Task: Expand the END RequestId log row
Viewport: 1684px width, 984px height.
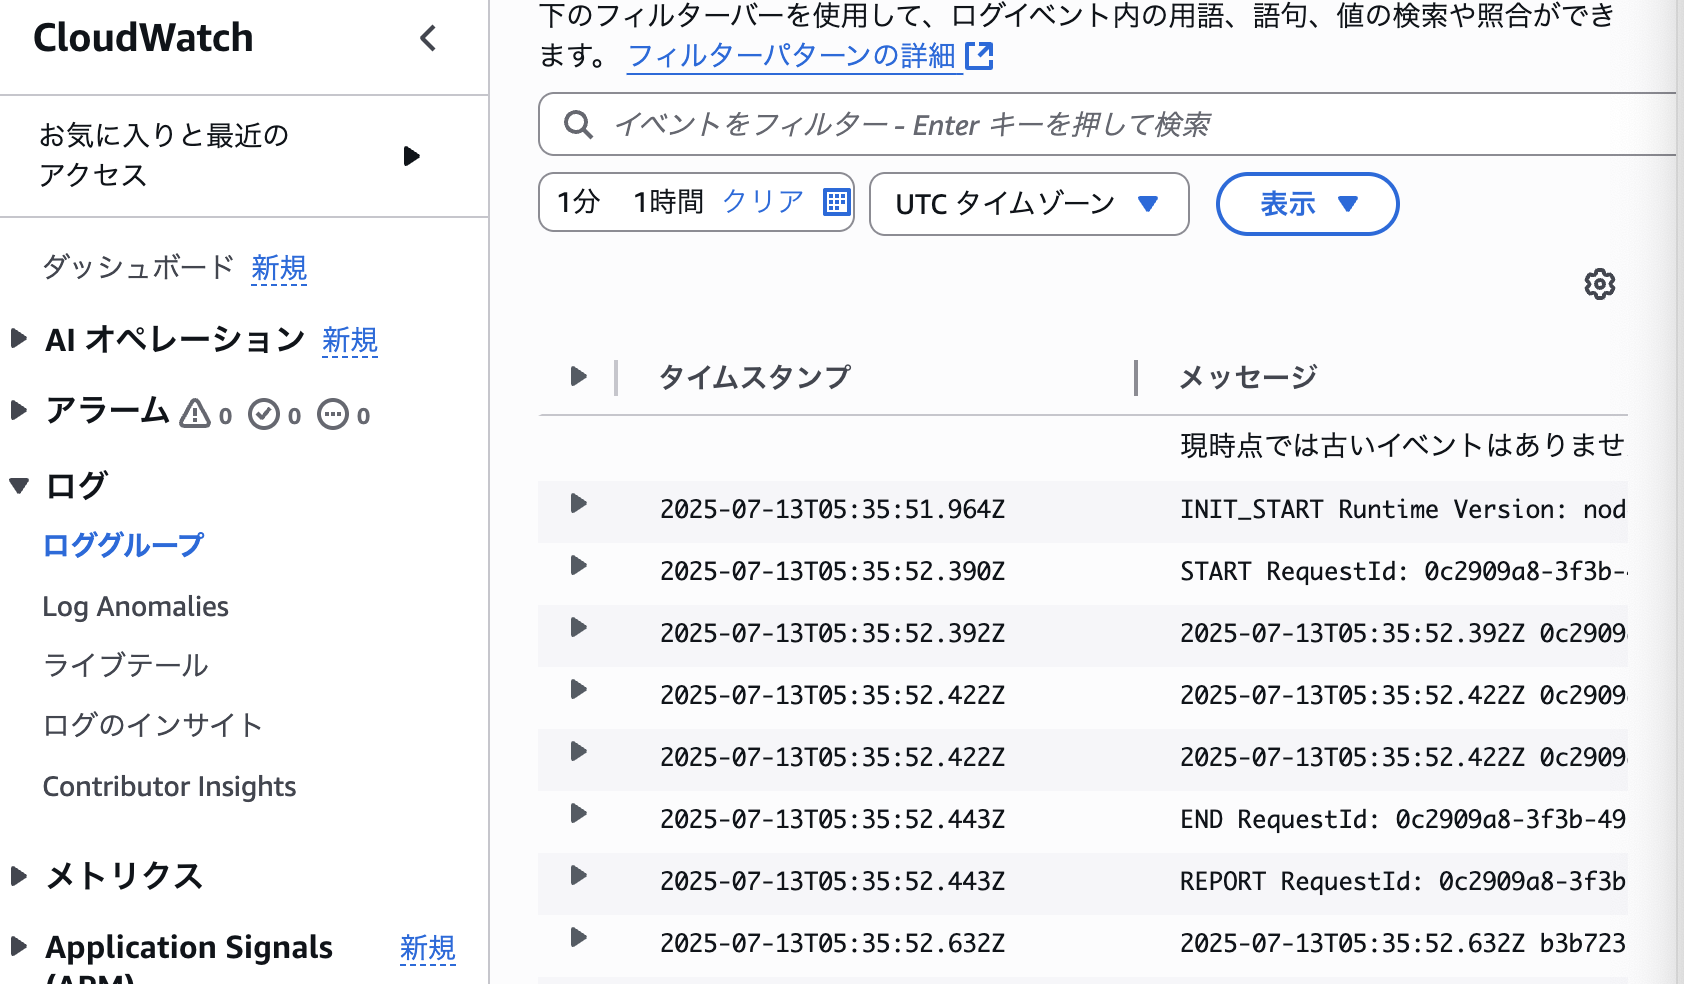Action: pos(578,813)
